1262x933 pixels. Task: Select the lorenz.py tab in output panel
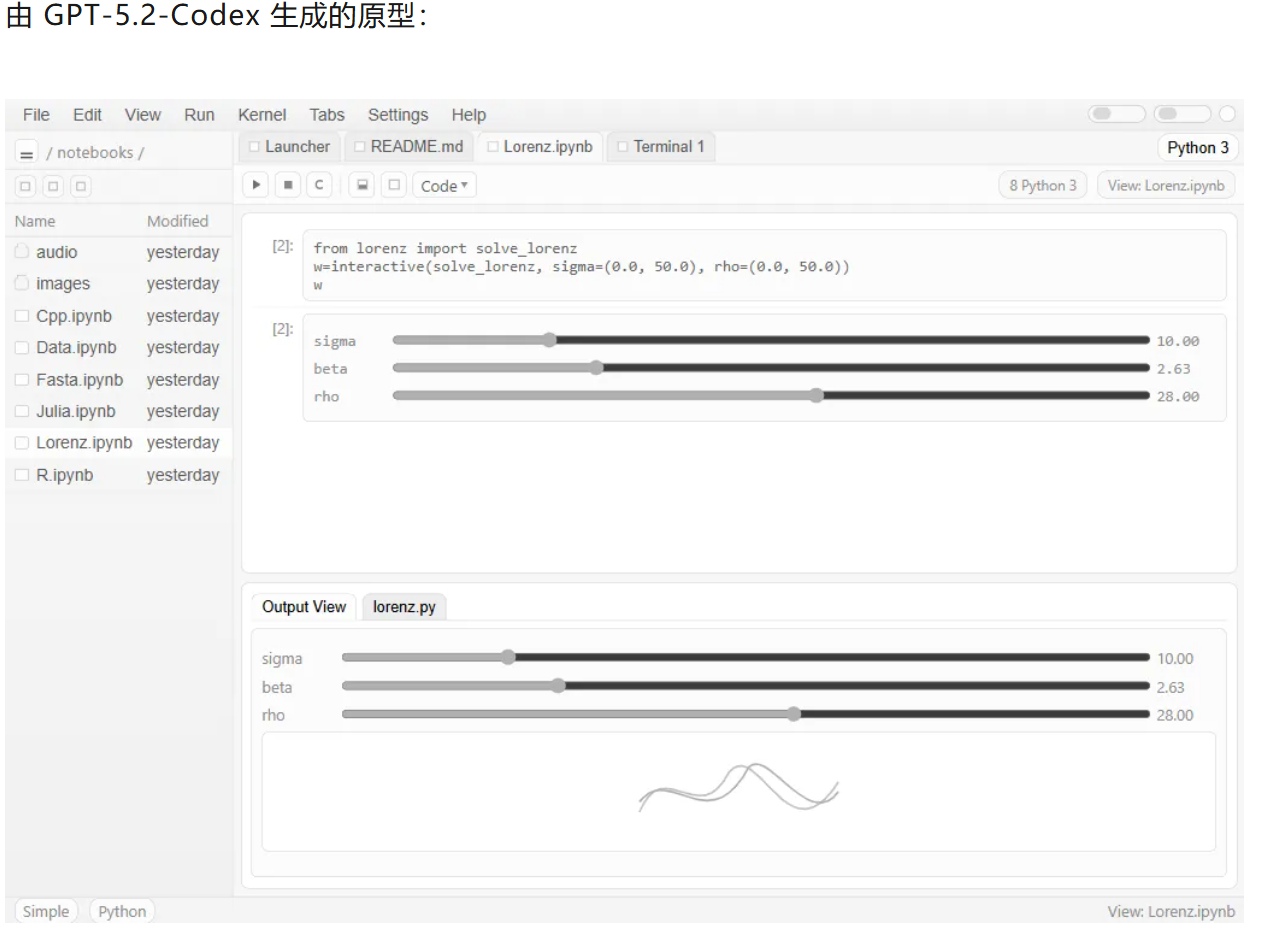pyautogui.click(x=404, y=607)
